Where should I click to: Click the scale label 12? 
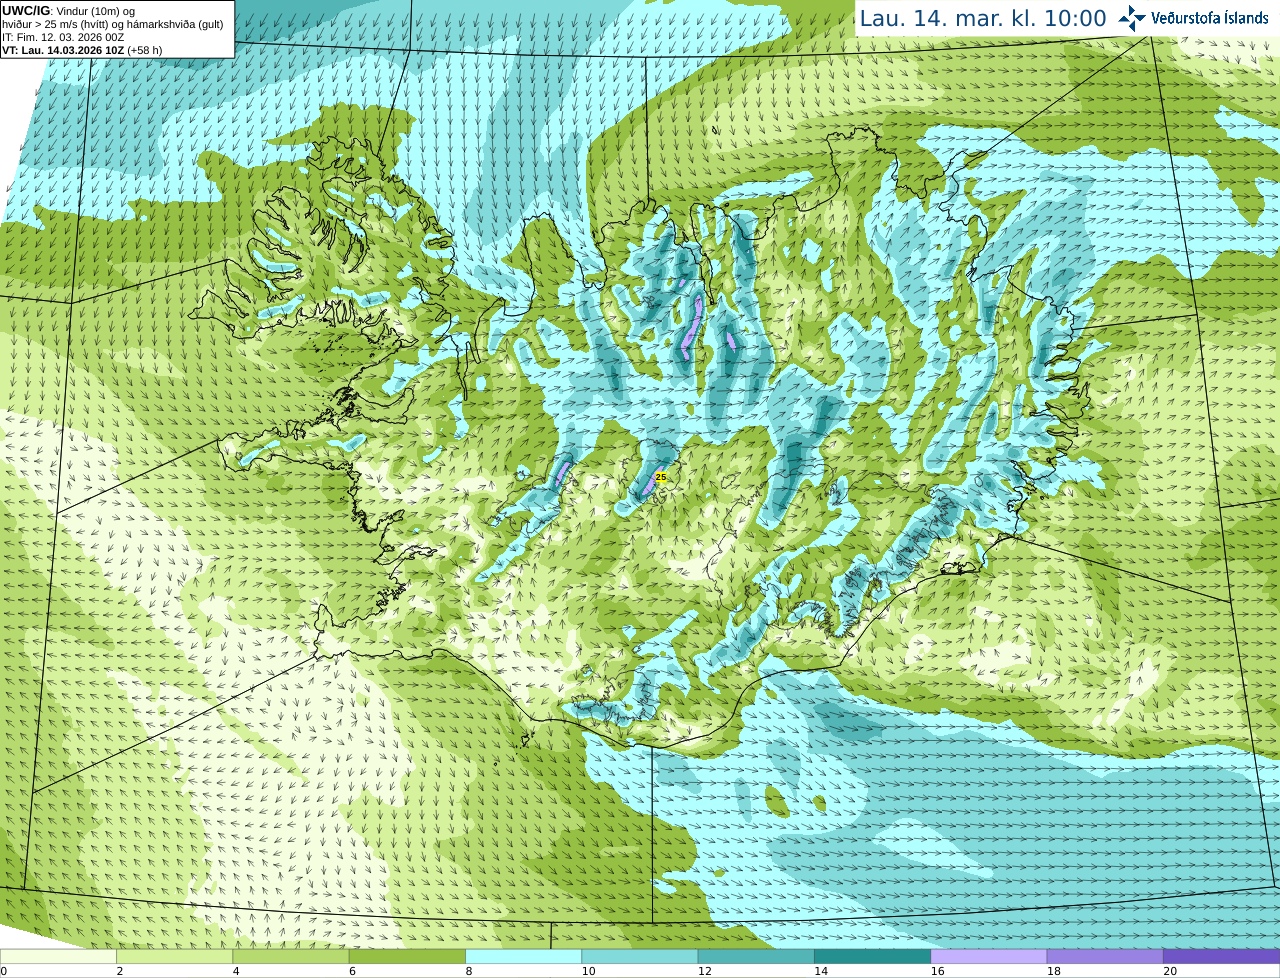(x=705, y=971)
